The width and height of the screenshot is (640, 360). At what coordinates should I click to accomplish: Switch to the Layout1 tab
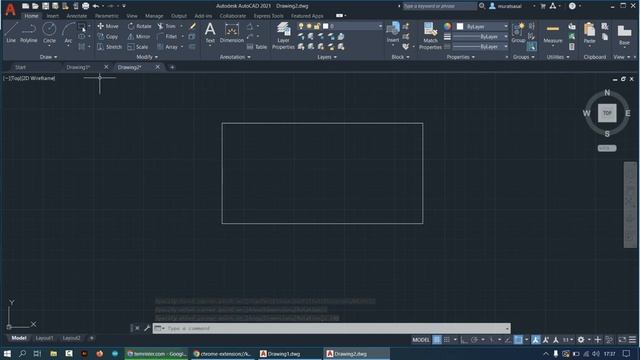[x=44, y=338]
